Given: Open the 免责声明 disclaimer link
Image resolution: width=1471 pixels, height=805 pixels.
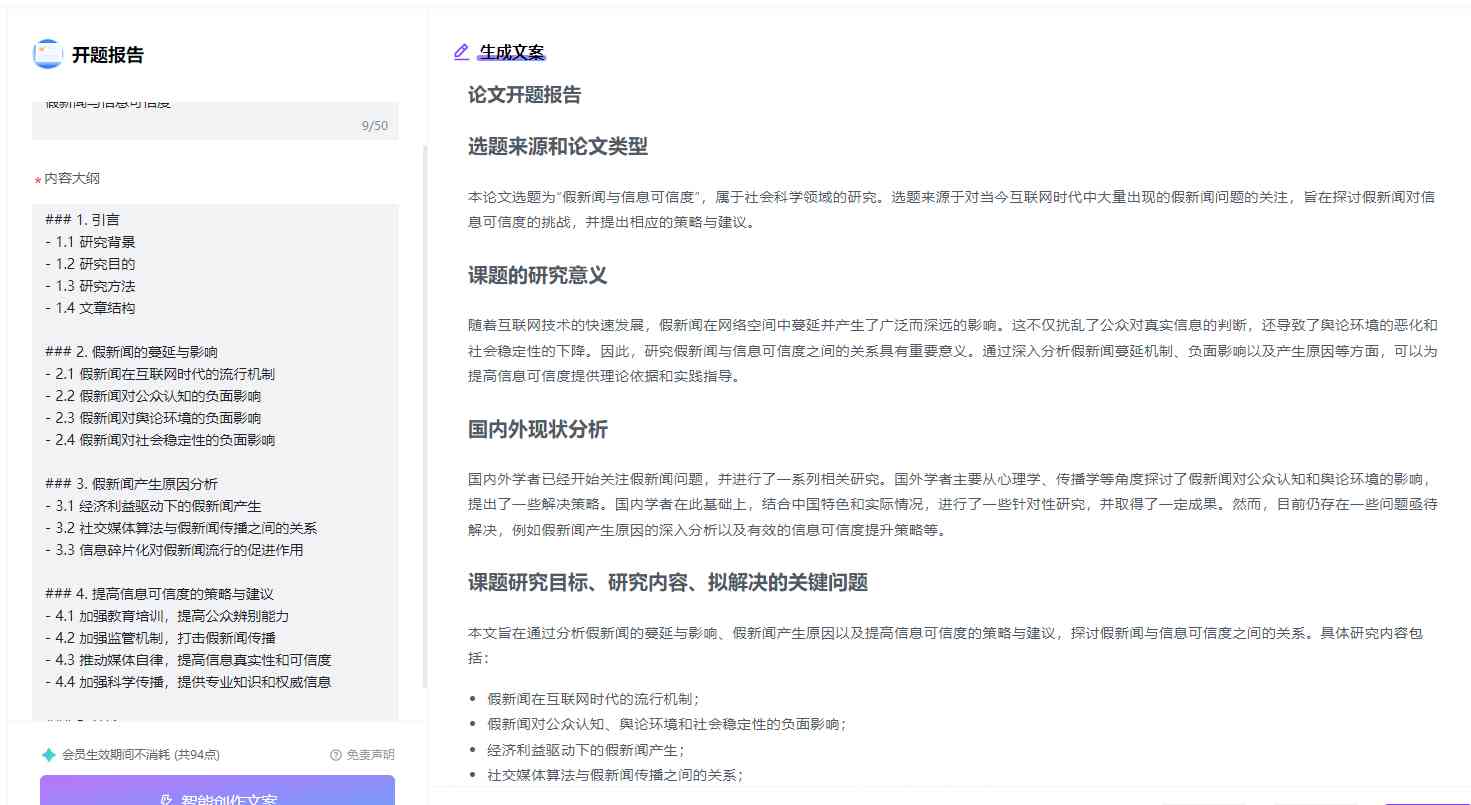Looking at the screenshot, I should tap(370, 755).
